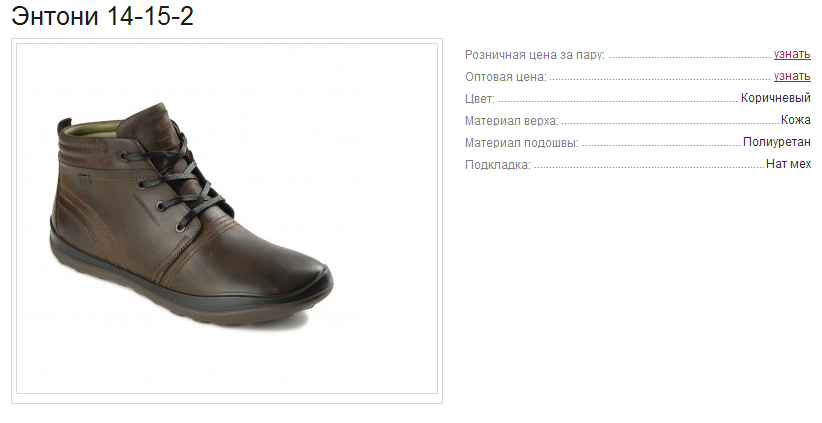Click the 'Энтони 14-15-2' product title
Viewport: 822px width, 423px height.
point(103,16)
